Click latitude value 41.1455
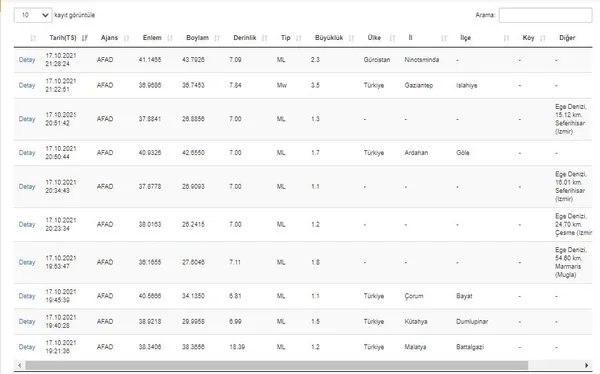 click(150, 60)
